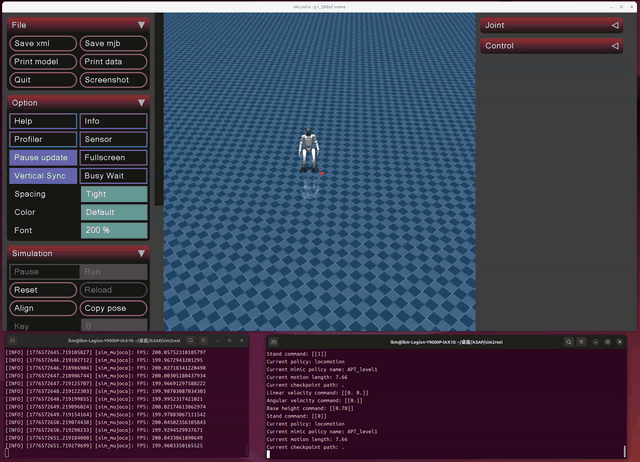Viewport: 640px width, 462px height.
Task: Collapse the File section
Action: 141,24
